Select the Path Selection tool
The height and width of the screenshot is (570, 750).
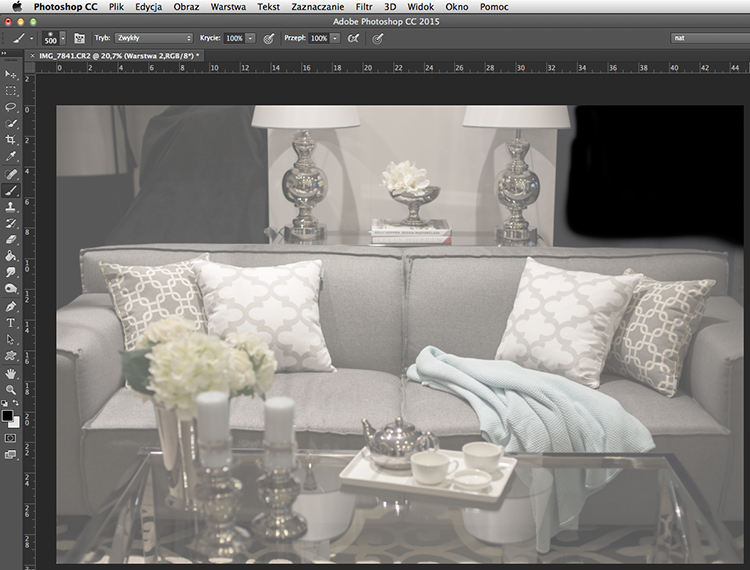point(11,339)
